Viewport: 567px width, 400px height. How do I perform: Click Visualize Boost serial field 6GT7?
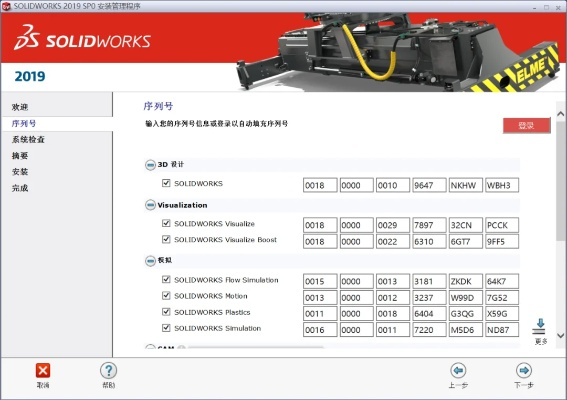pyautogui.click(x=465, y=241)
